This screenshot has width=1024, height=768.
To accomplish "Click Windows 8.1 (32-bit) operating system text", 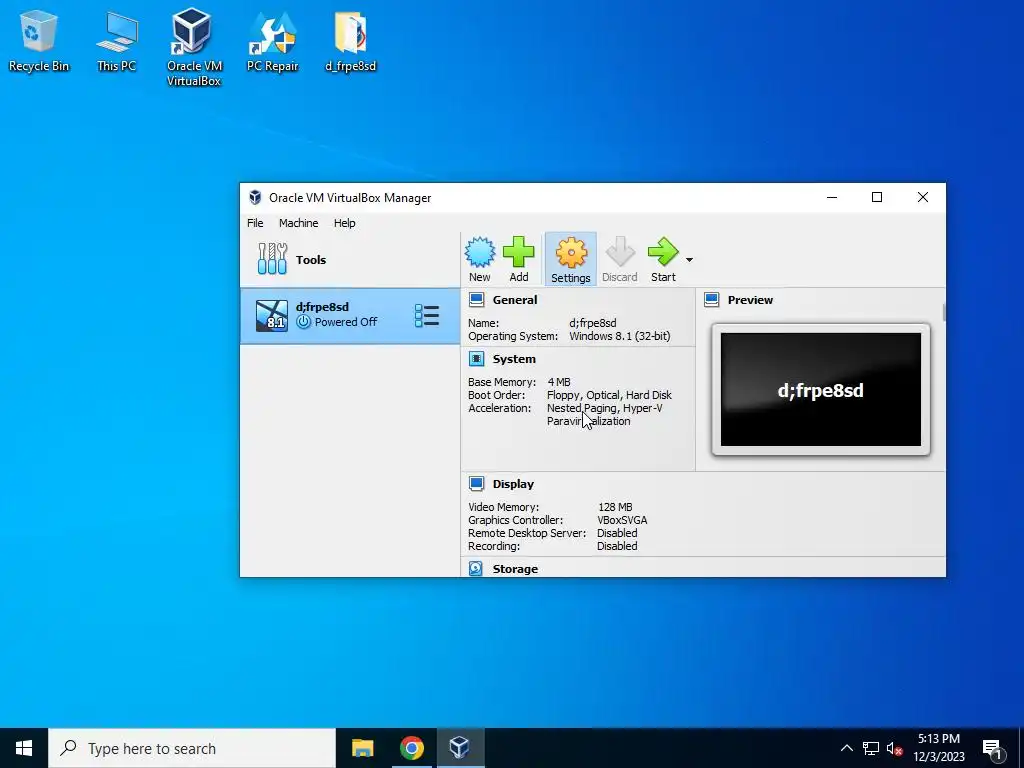I will pos(620,336).
